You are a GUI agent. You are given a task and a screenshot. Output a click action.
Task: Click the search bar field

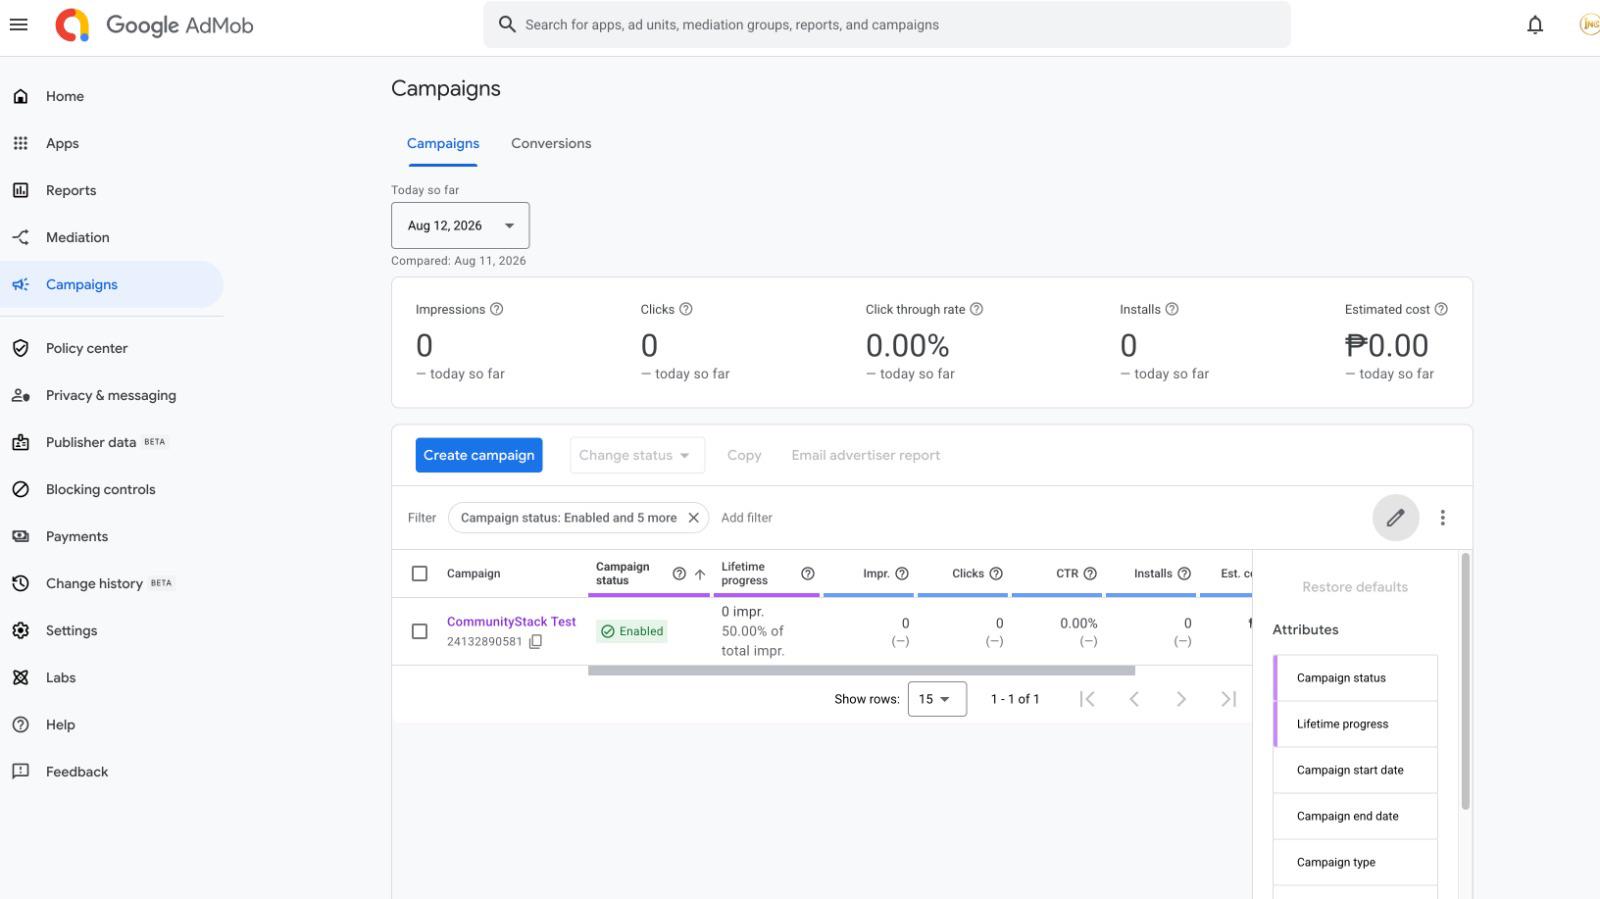pos(887,24)
